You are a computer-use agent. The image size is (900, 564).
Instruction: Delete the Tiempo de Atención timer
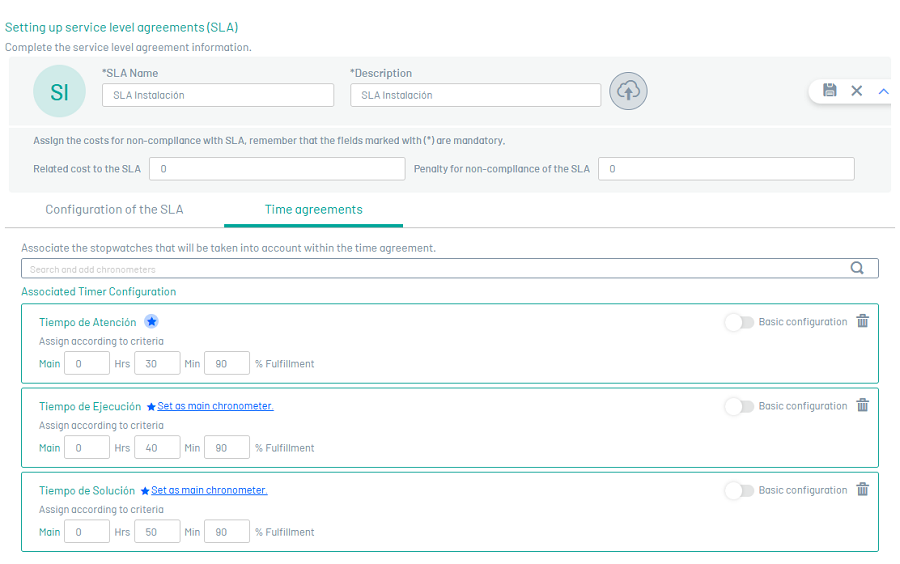pos(863,321)
